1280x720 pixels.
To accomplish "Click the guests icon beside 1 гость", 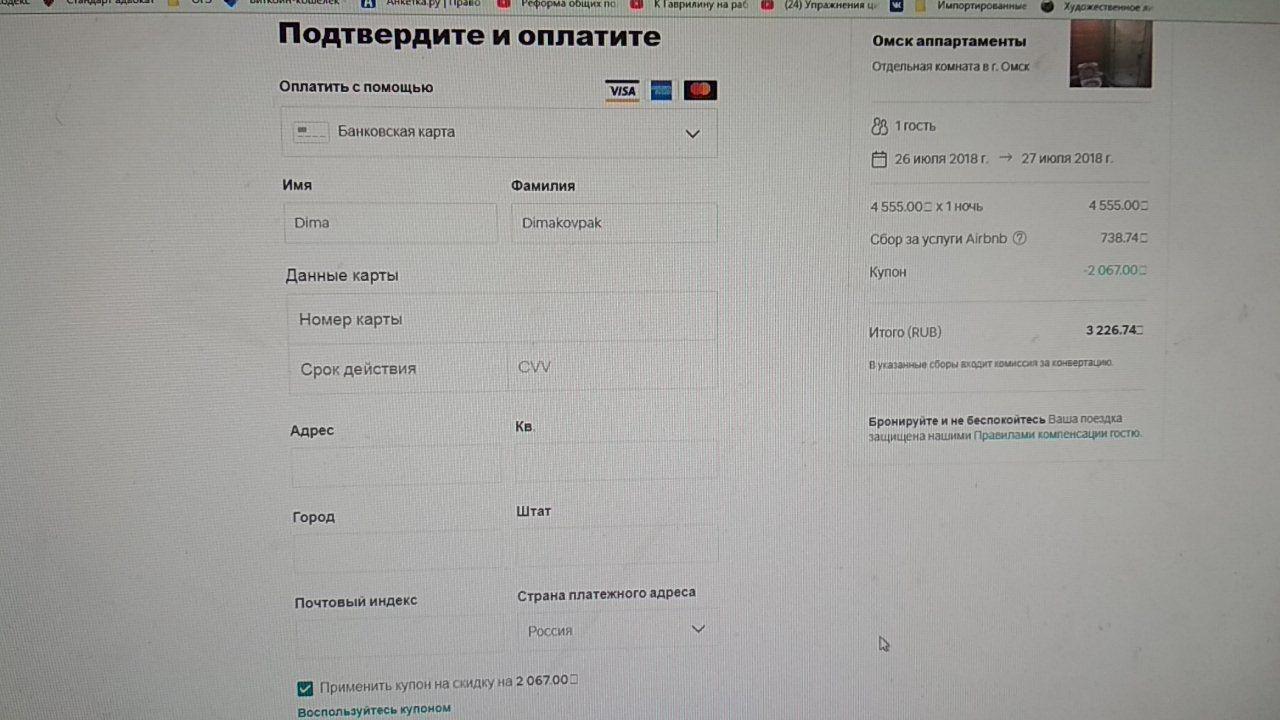I will coord(879,126).
